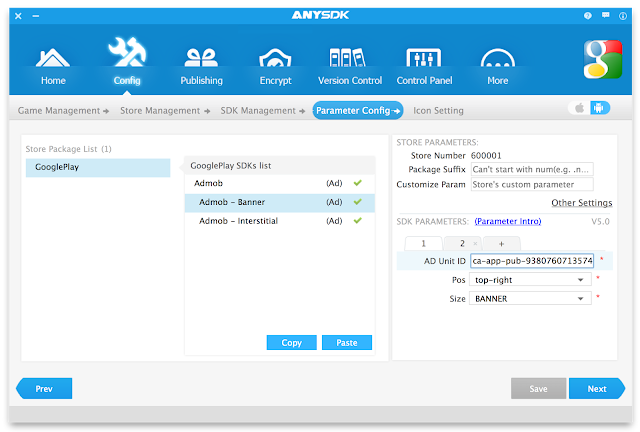The width and height of the screenshot is (640, 432).
Task: Close parameter tab 2 with the x
Action: click(x=475, y=244)
